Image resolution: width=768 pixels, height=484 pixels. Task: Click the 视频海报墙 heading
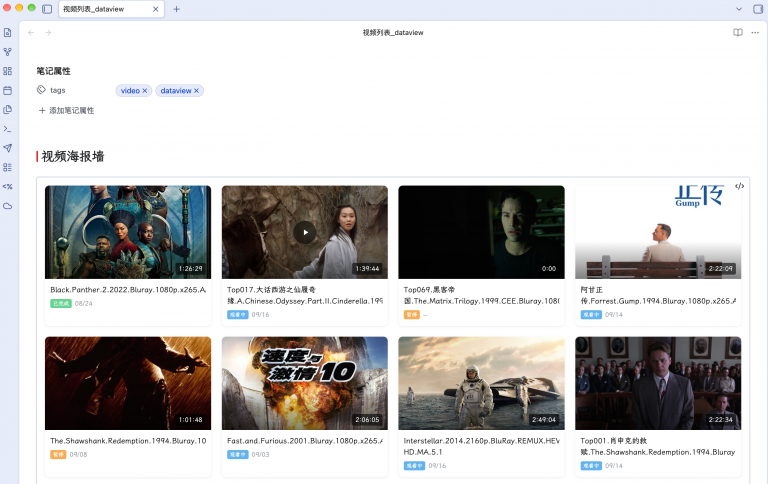pos(73,157)
